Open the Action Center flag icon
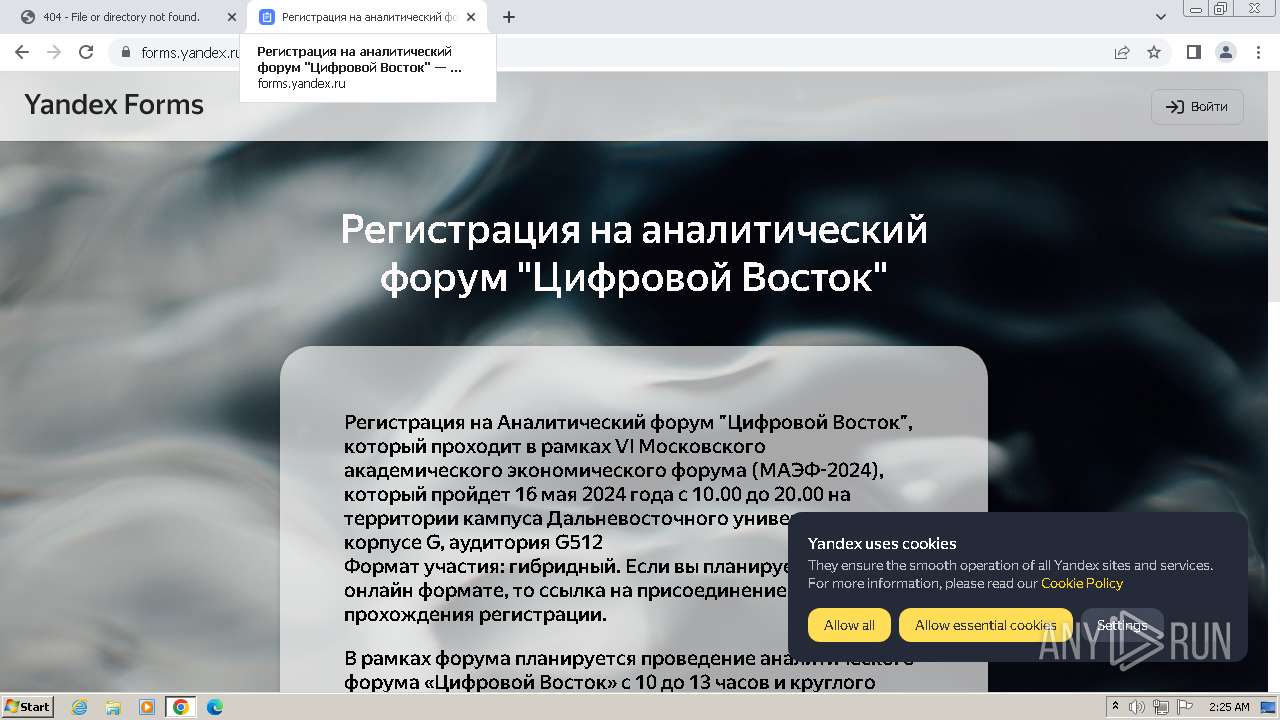This screenshot has height=720, width=1280. (1185, 707)
